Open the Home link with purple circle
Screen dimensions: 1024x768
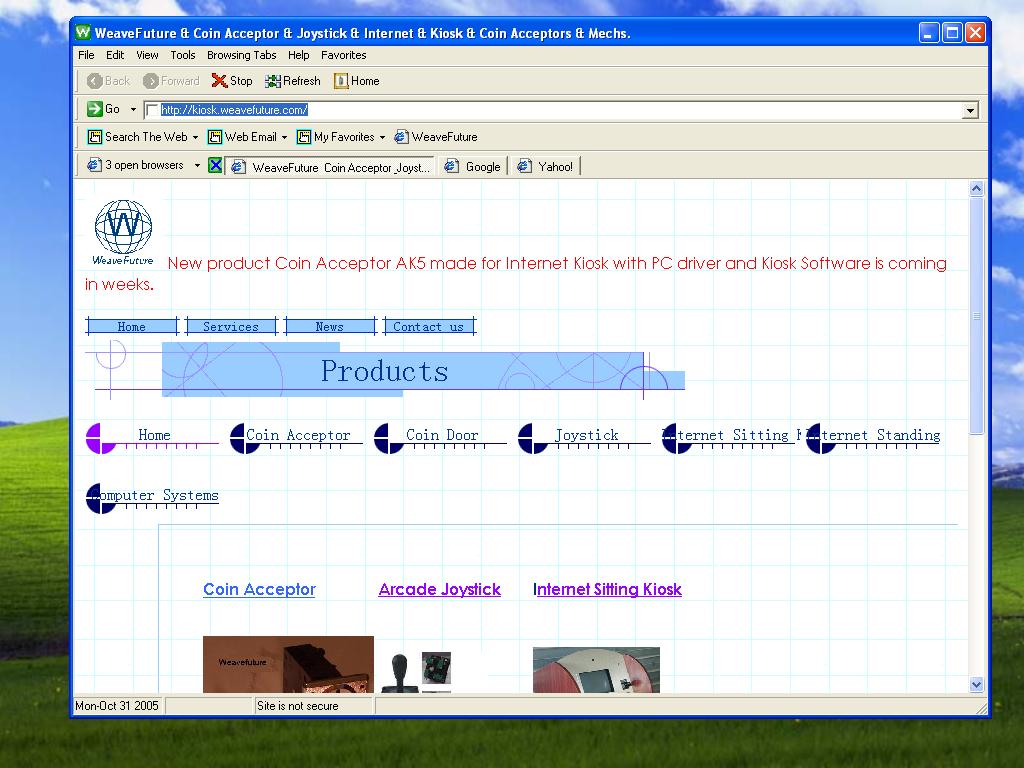(152, 437)
